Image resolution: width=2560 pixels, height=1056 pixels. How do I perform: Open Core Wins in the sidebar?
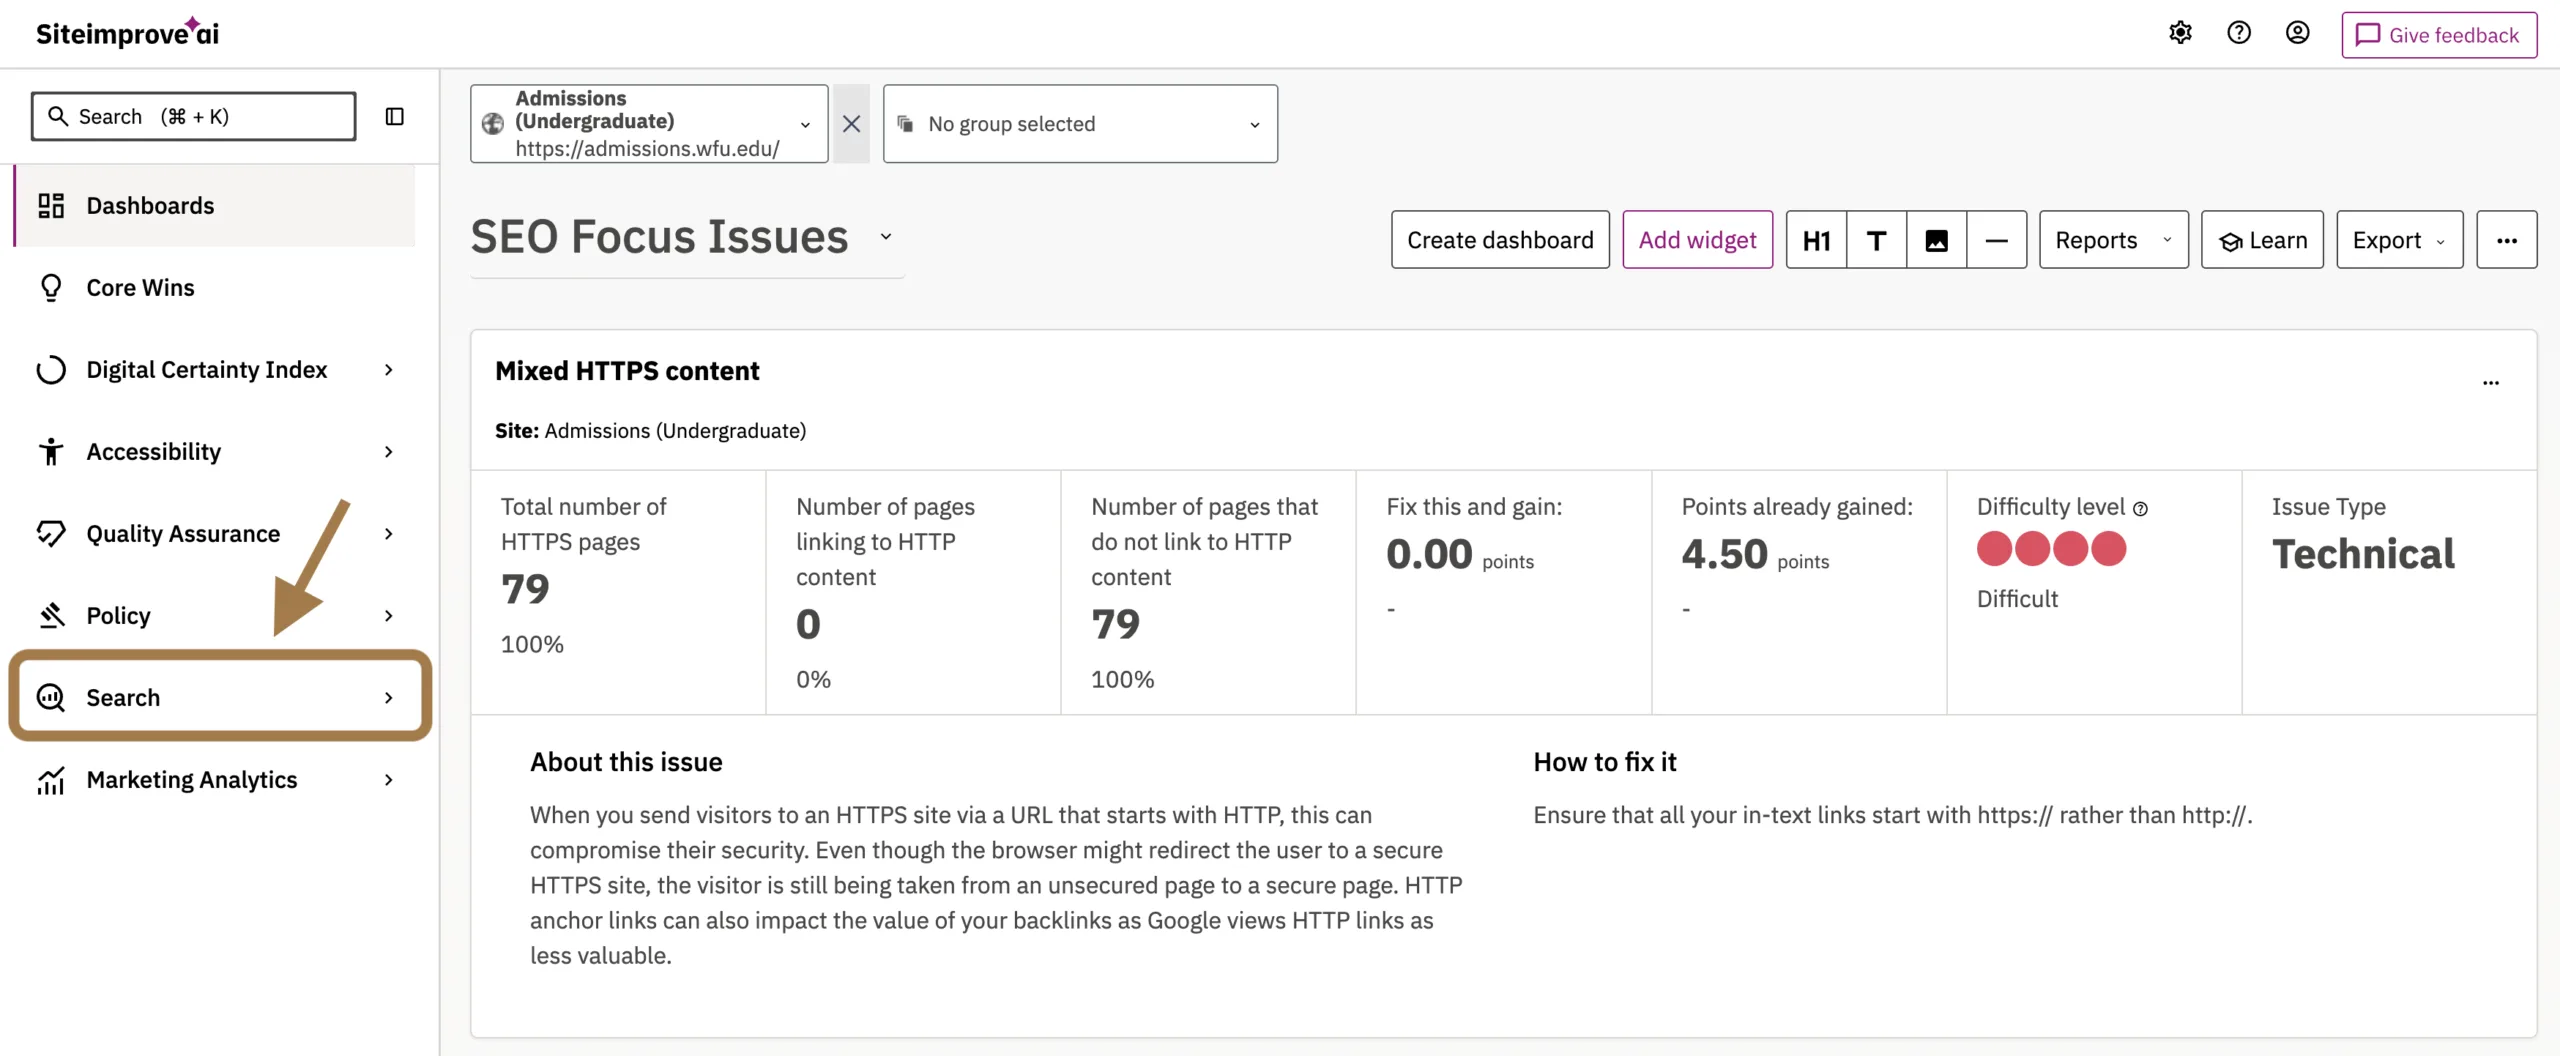215,287
